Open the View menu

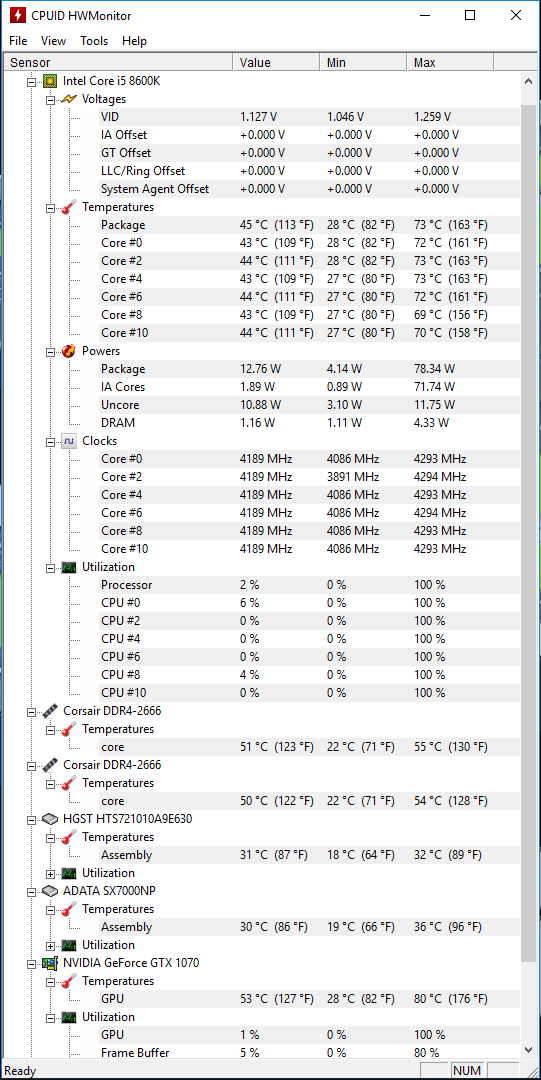[x=53, y=41]
